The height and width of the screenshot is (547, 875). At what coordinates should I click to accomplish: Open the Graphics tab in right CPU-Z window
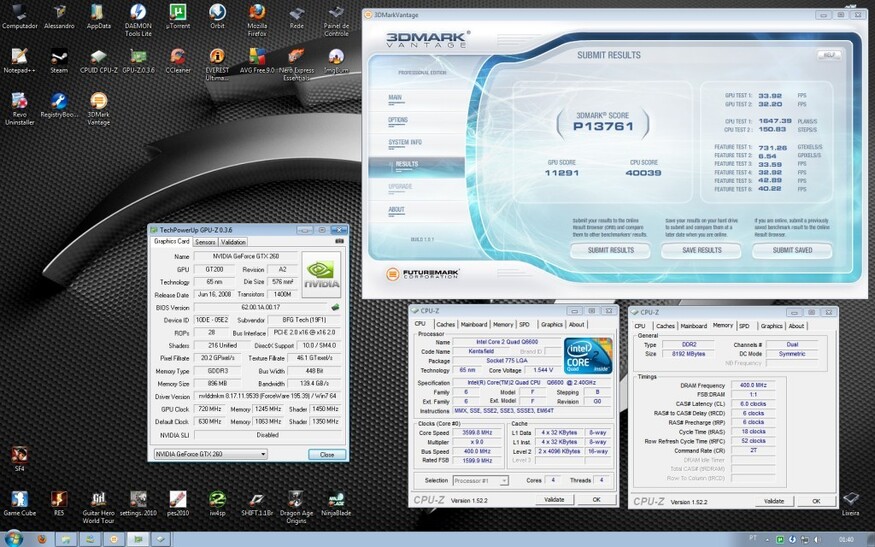(771, 326)
